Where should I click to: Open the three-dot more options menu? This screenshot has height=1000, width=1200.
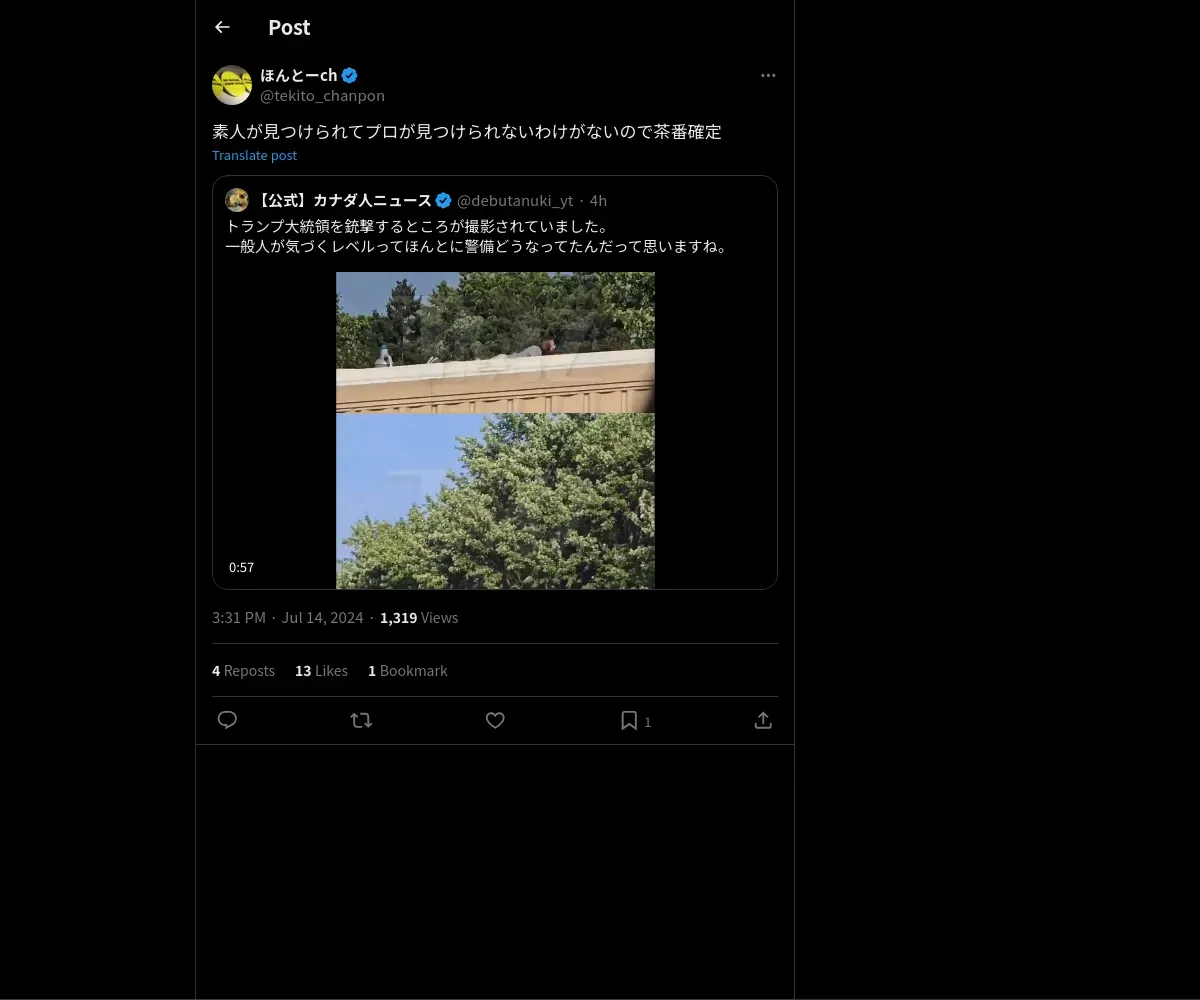pos(768,76)
